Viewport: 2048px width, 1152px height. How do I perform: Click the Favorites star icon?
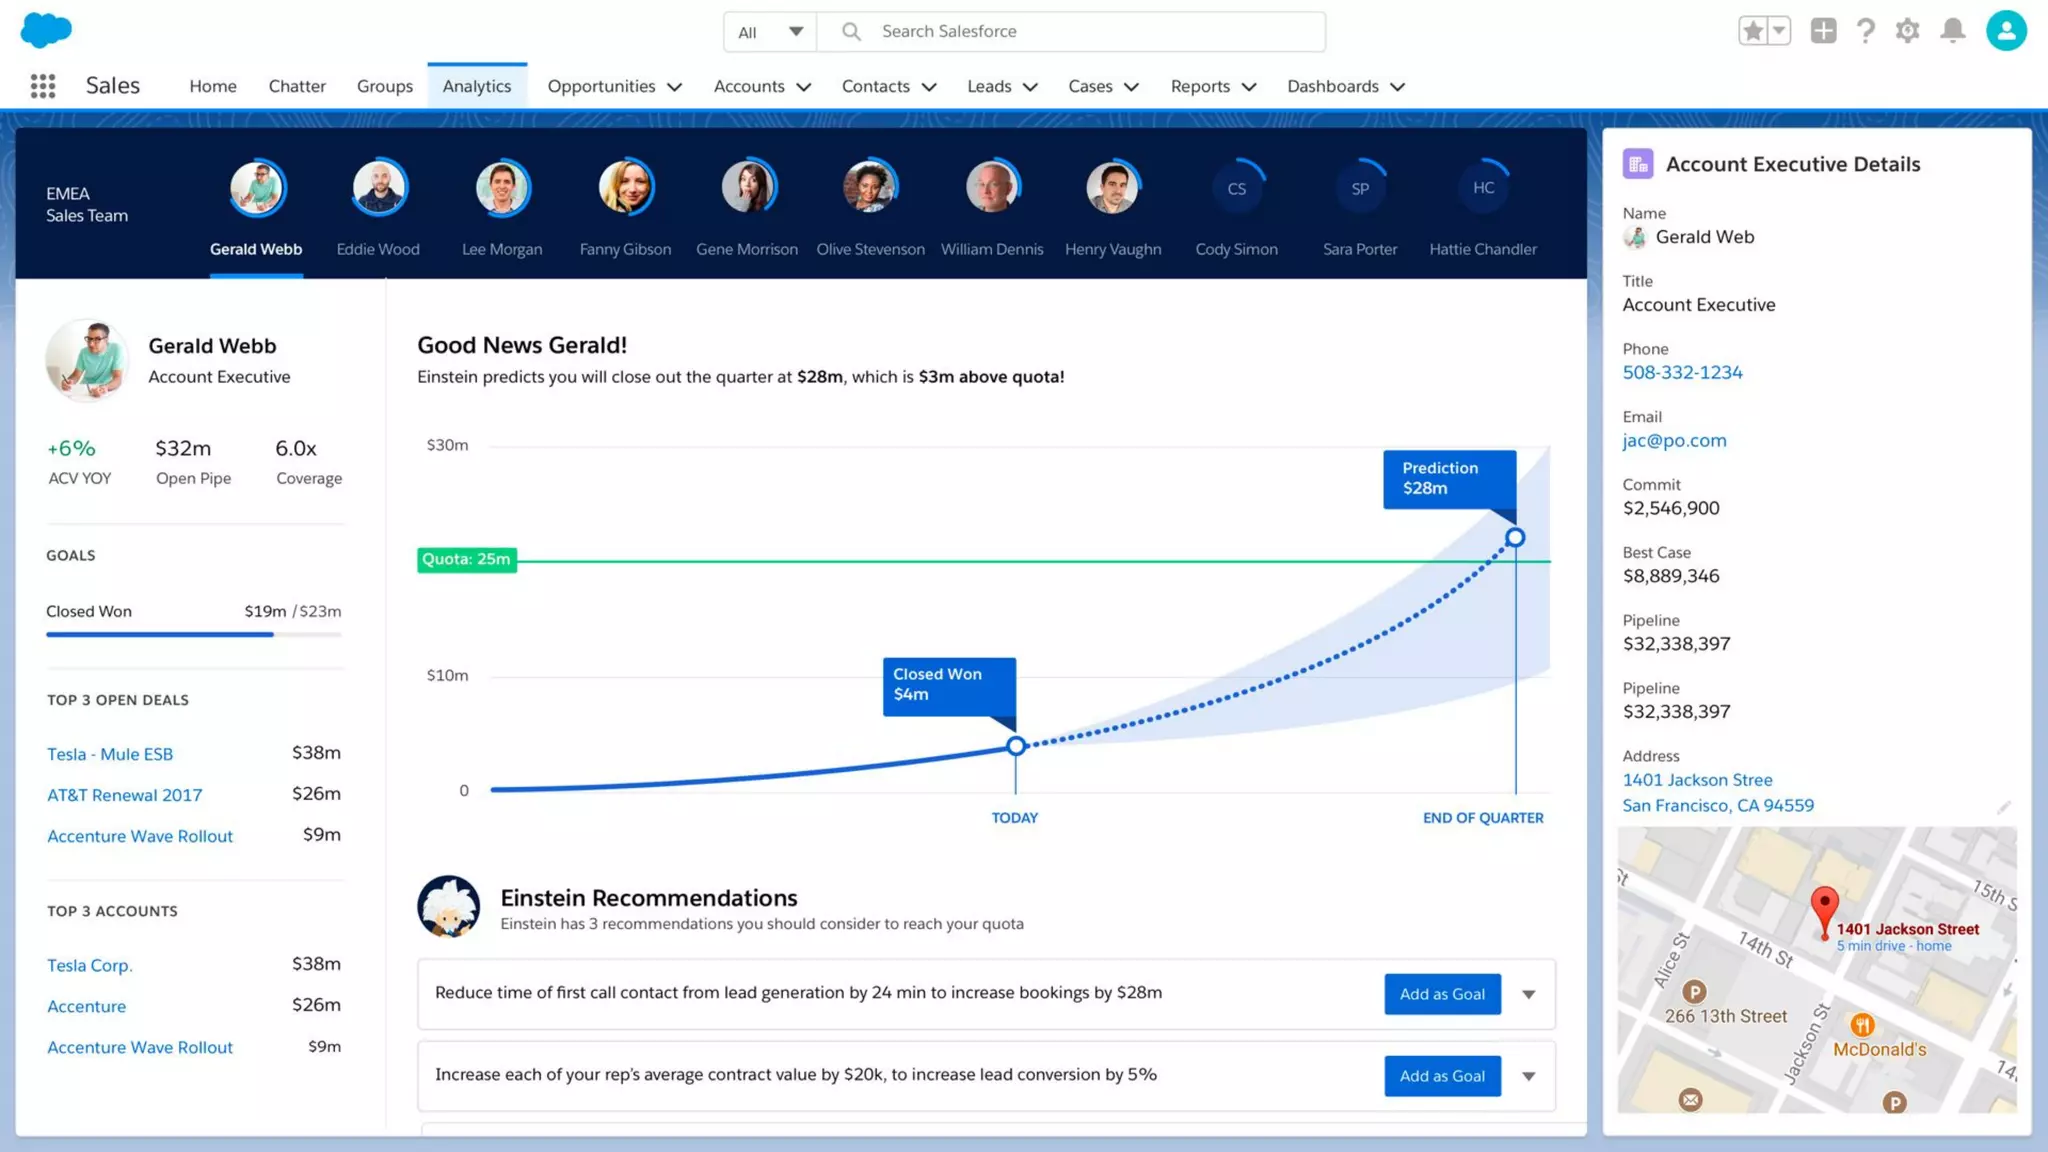coord(1753,31)
